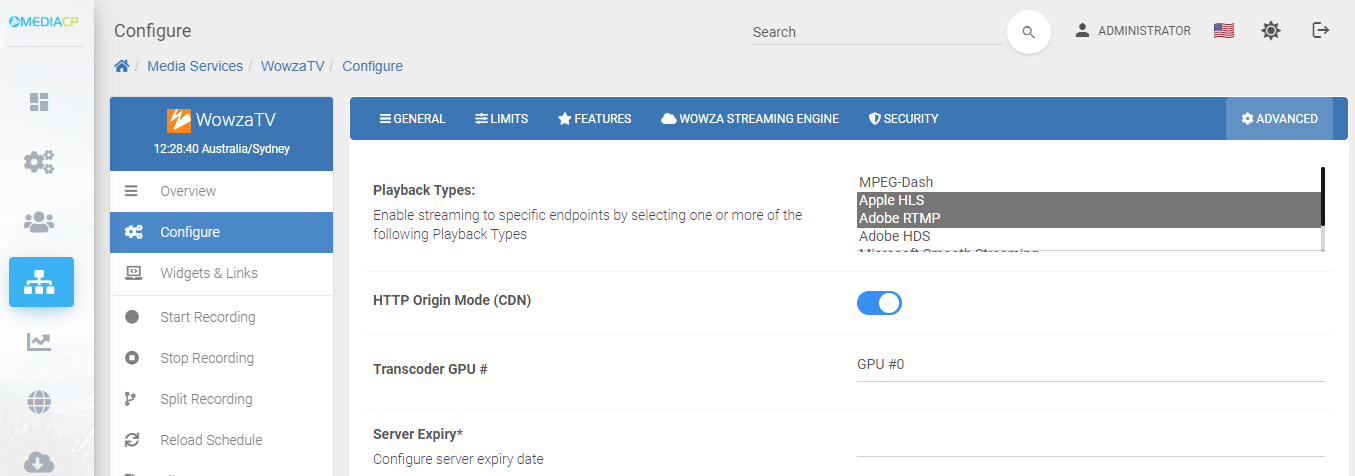Click the MediaCP logo
Viewport: 1355px width, 476px height.
[43, 22]
